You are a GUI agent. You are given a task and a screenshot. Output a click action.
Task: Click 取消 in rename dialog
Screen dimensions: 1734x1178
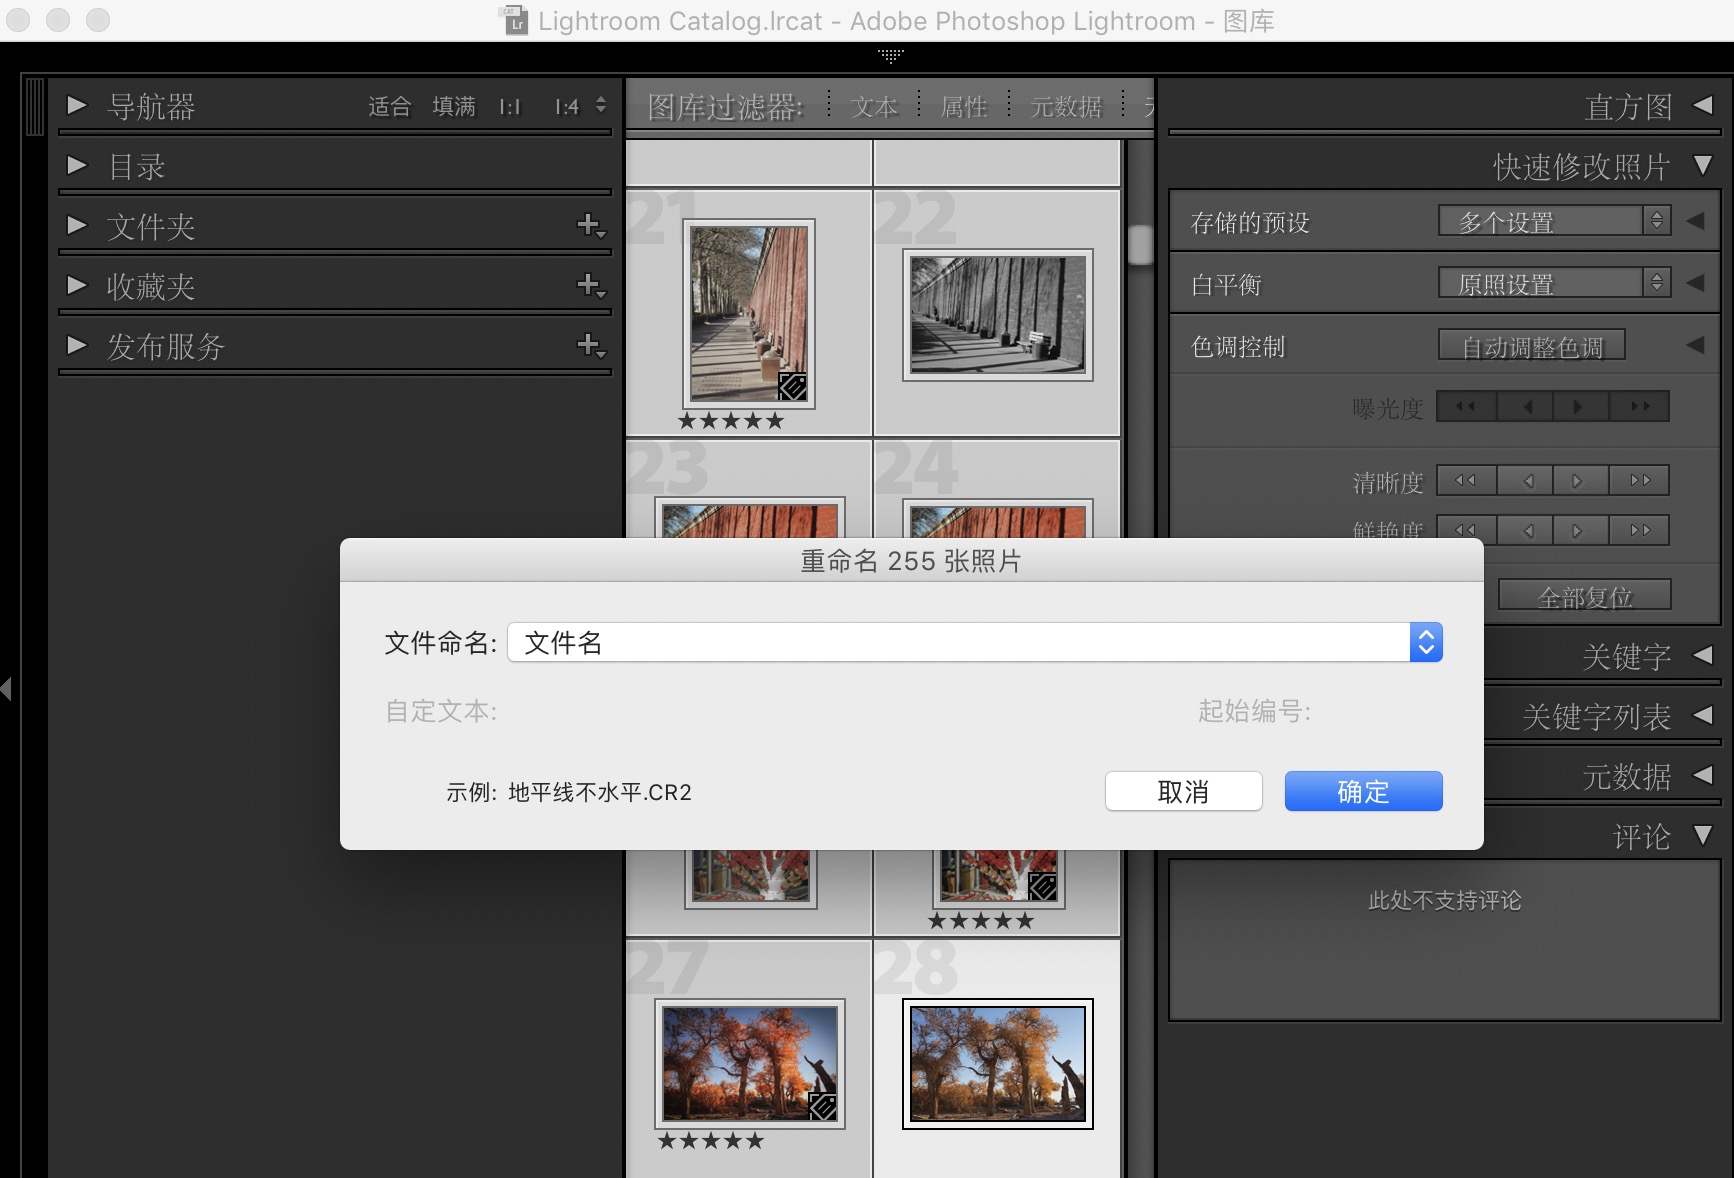point(1183,791)
